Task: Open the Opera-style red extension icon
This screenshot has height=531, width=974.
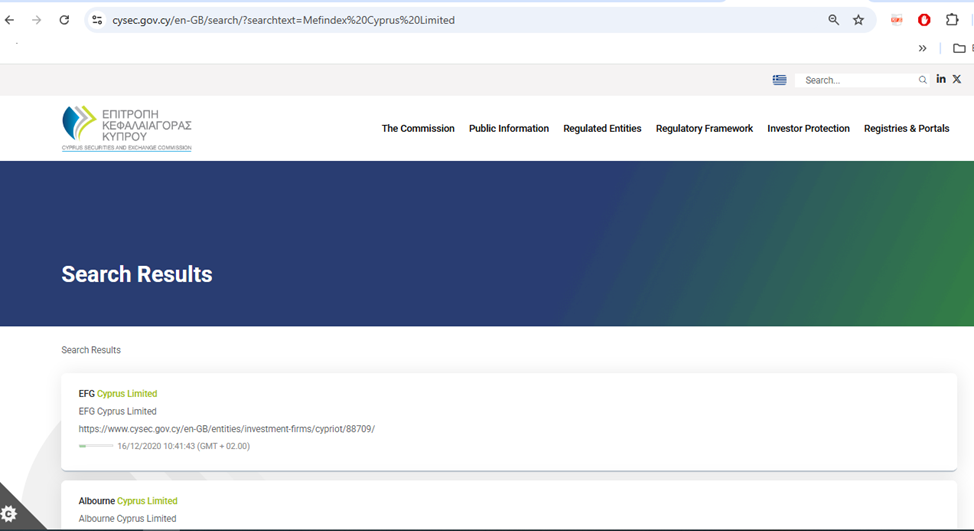Action: click(924, 20)
